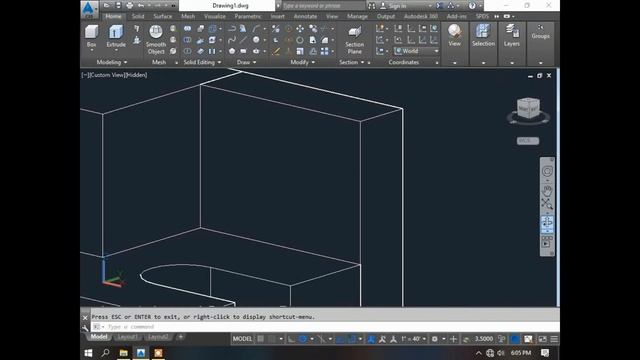Click the Smooth Object mesh tool
This screenshot has width=640, height=360.
click(x=156, y=40)
